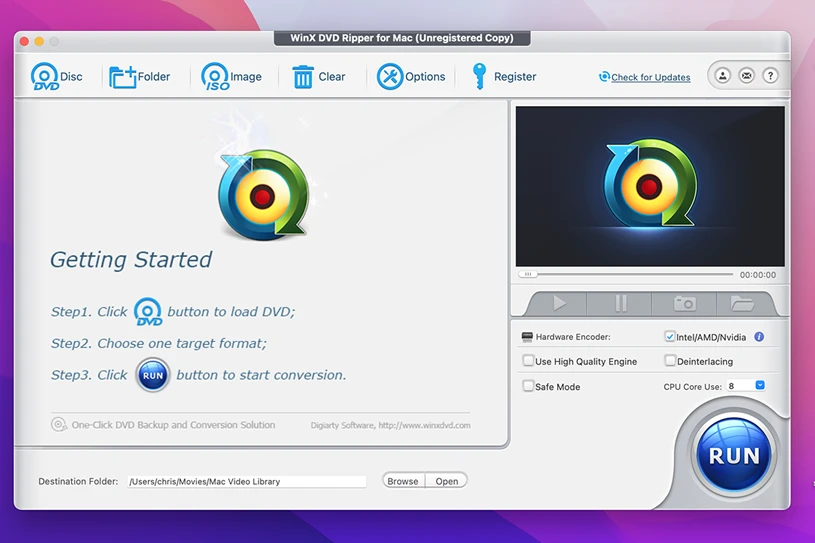
Task: Click the Digiarty Software website text
Action: (x=390, y=425)
